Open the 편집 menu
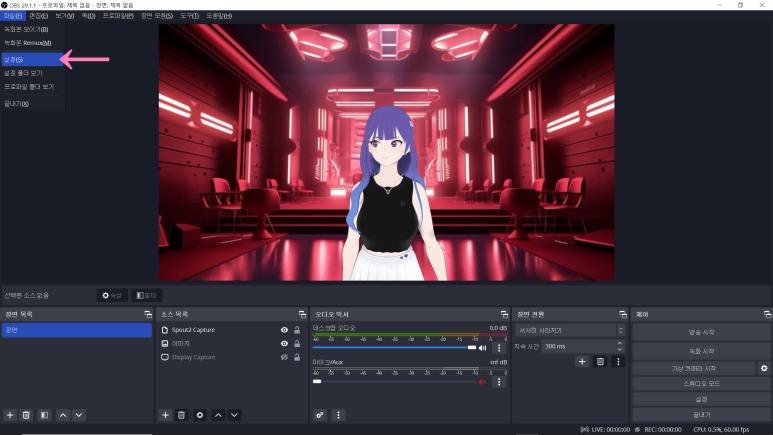The image size is (773, 435). coord(38,16)
